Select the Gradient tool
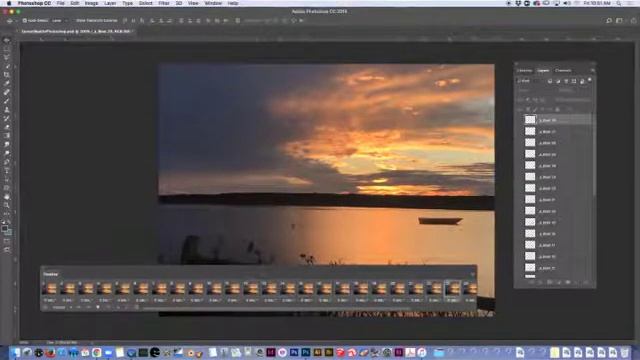Viewport: 640px width, 360px height. [x=7, y=136]
